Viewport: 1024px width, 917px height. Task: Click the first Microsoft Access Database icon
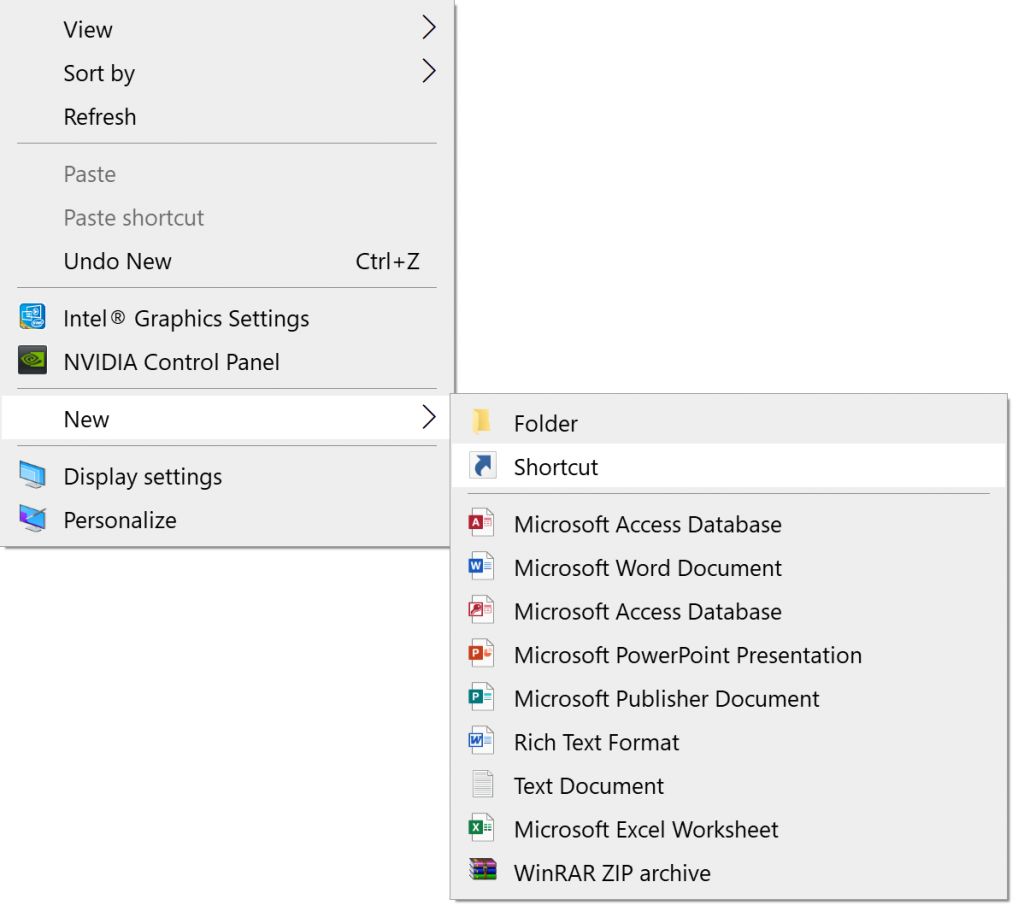[x=481, y=523]
